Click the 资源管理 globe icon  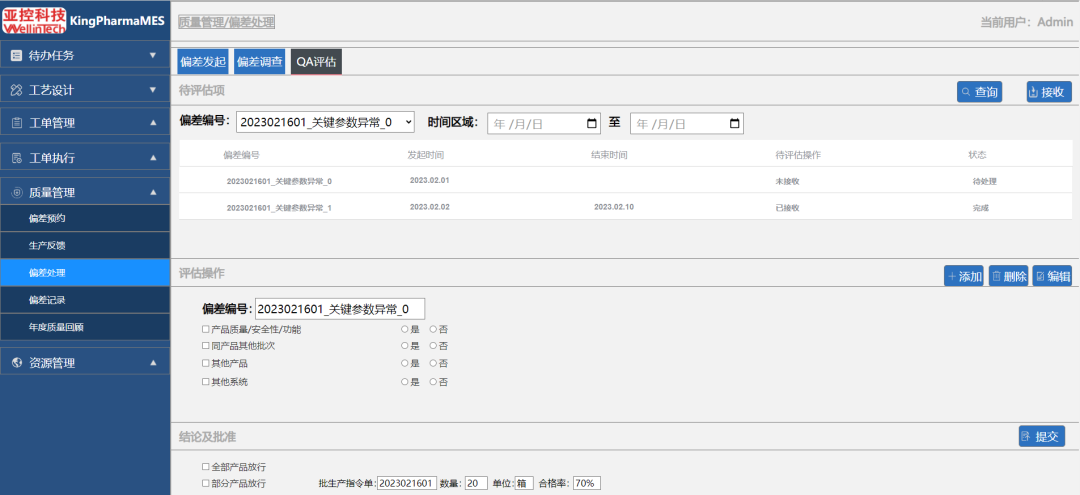pyautogui.click(x=17, y=363)
